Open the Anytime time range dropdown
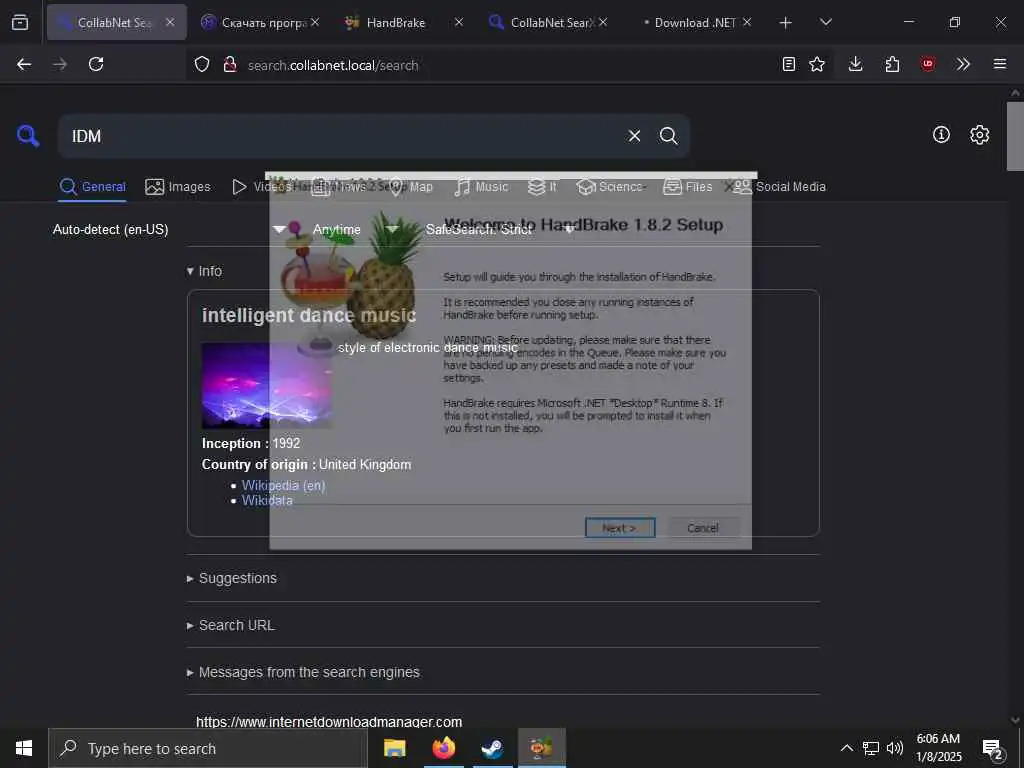Viewport: 1024px width, 768px height. (x=355, y=229)
